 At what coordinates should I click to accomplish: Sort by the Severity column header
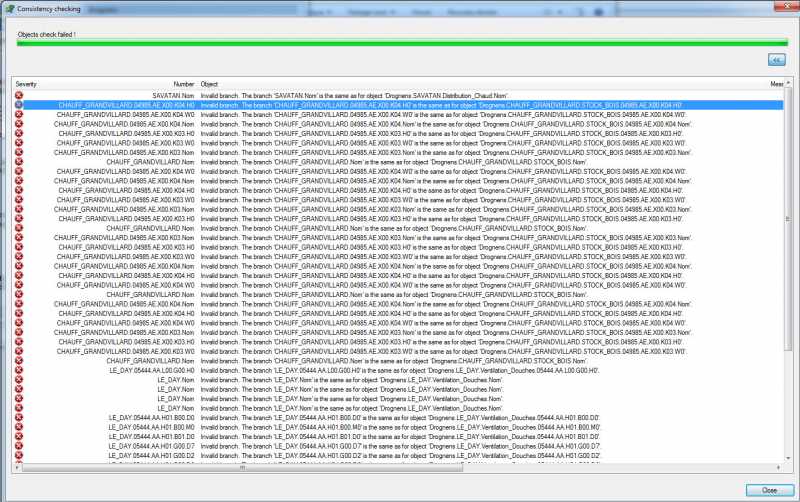(26, 84)
